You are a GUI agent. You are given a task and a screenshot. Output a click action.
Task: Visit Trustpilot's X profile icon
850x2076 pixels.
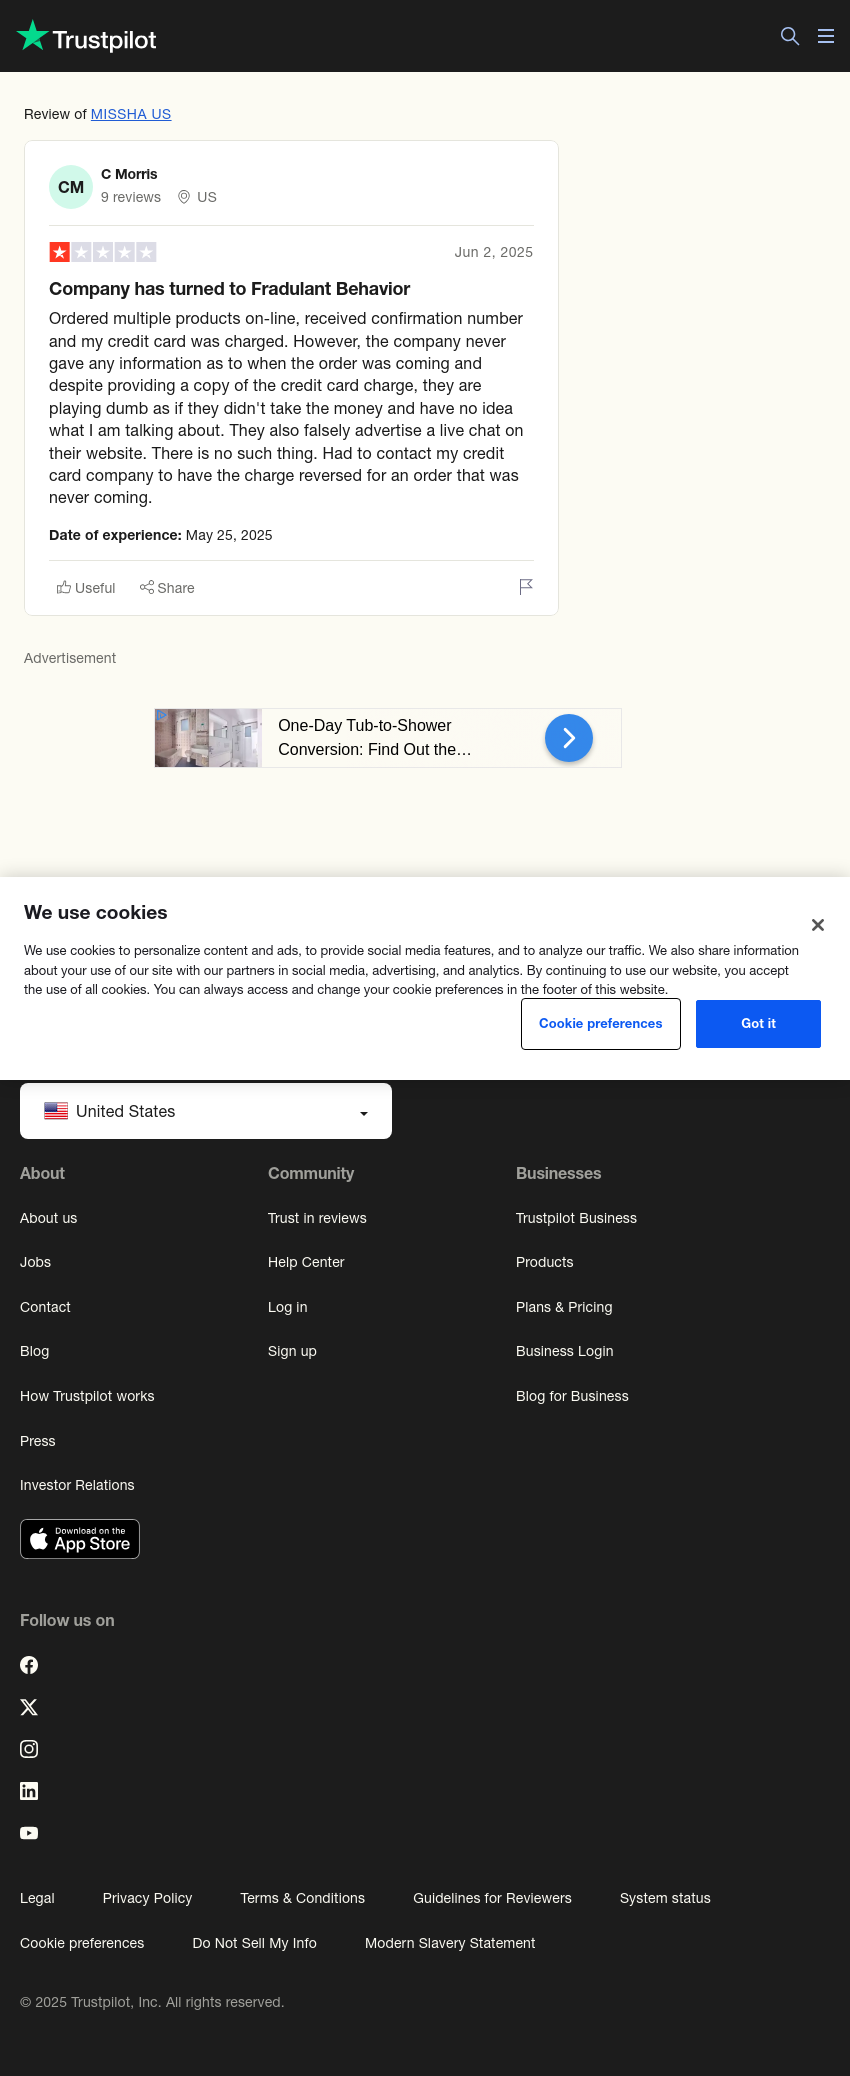pyautogui.click(x=29, y=1707)
